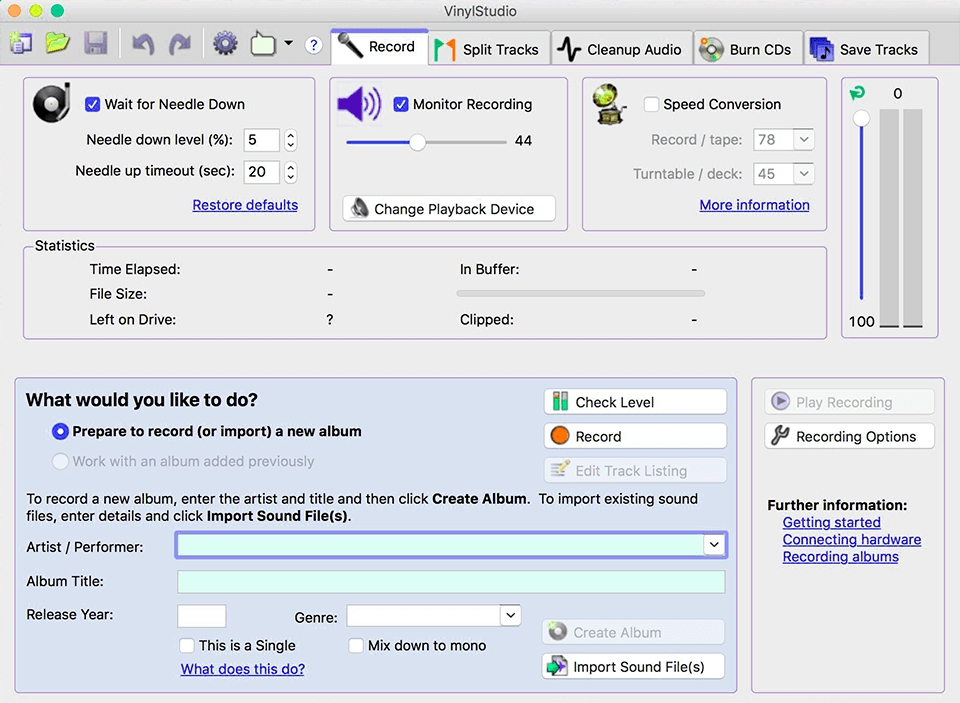Click the Monitor Recording volume slider handle
The image size is (960, 703).
pyautogui.click(x=418, y=142)
